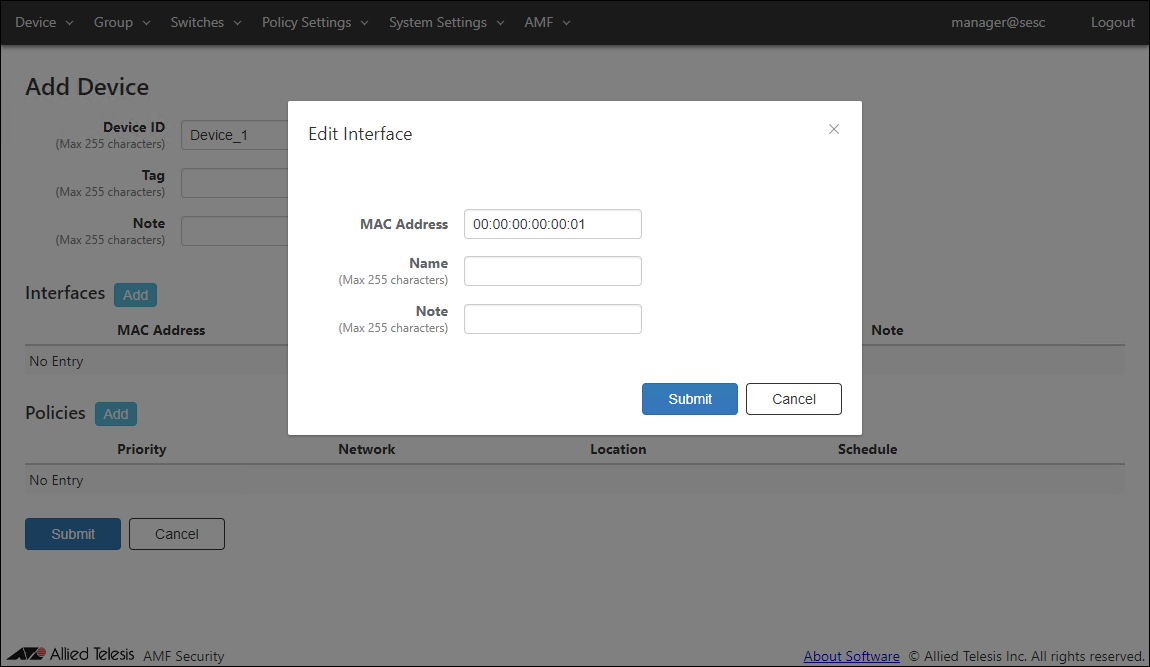
Task: Submit the Add Device form
Action: (73, 534)
